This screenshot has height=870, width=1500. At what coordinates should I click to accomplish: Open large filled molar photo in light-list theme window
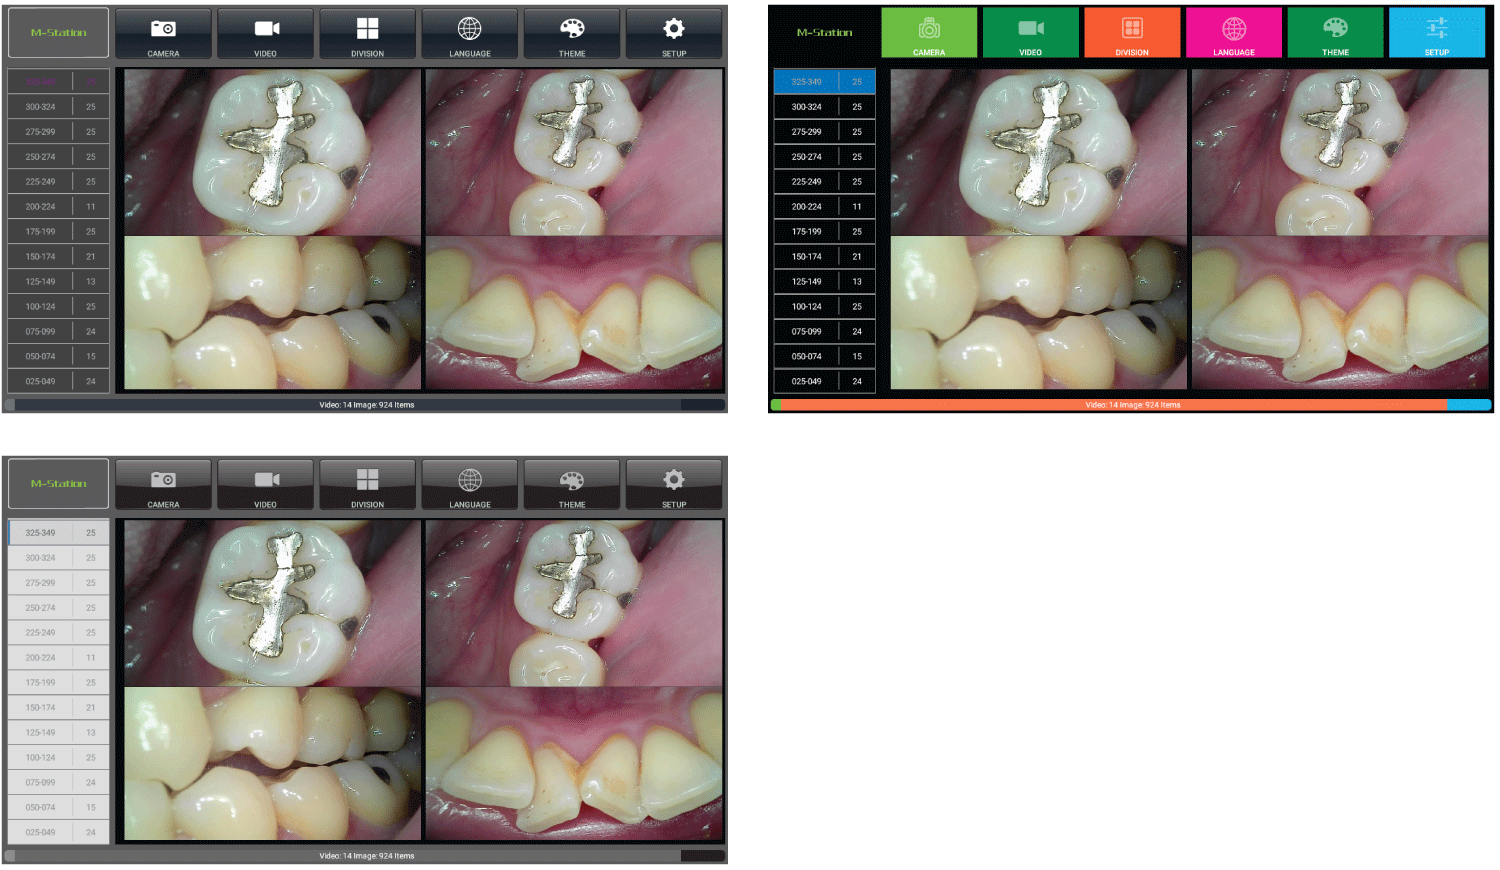[x=272, y=603]
